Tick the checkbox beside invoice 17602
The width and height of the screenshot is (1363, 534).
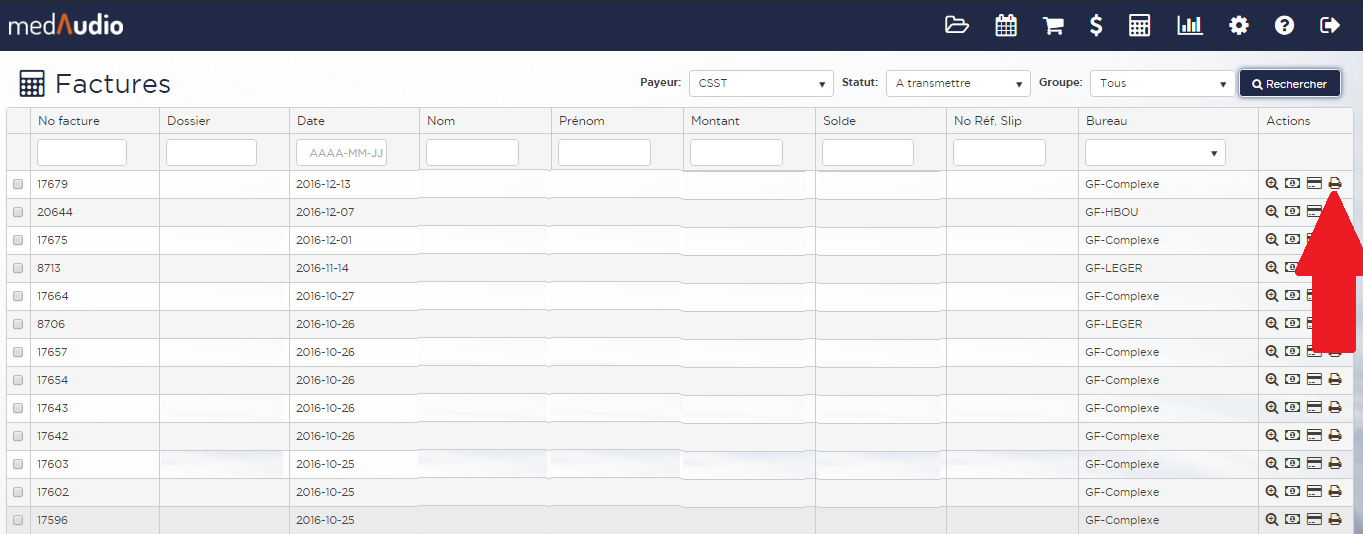18,493
